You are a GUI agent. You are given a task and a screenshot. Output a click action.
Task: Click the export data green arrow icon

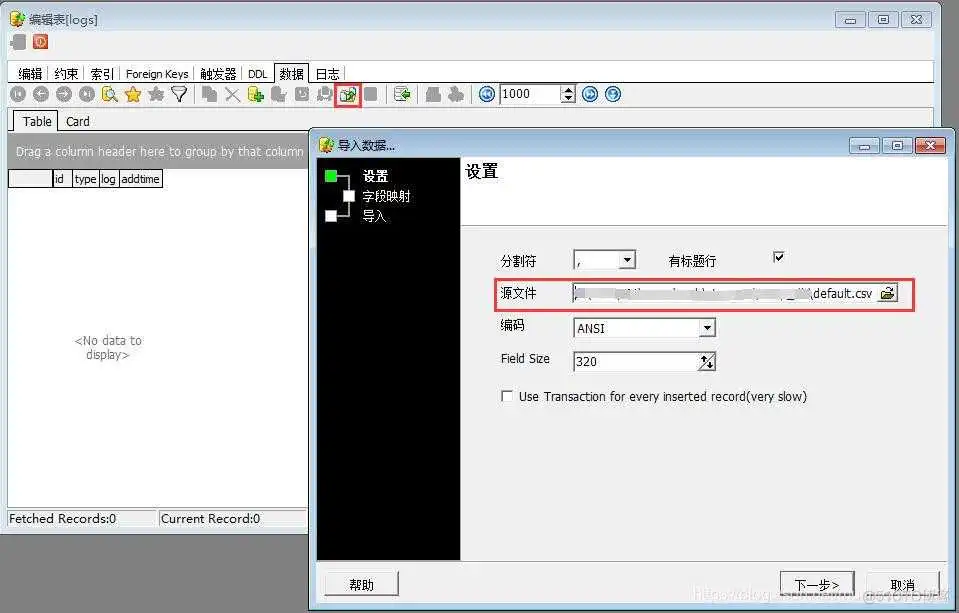pyautogui.click(x=402, y=94)
